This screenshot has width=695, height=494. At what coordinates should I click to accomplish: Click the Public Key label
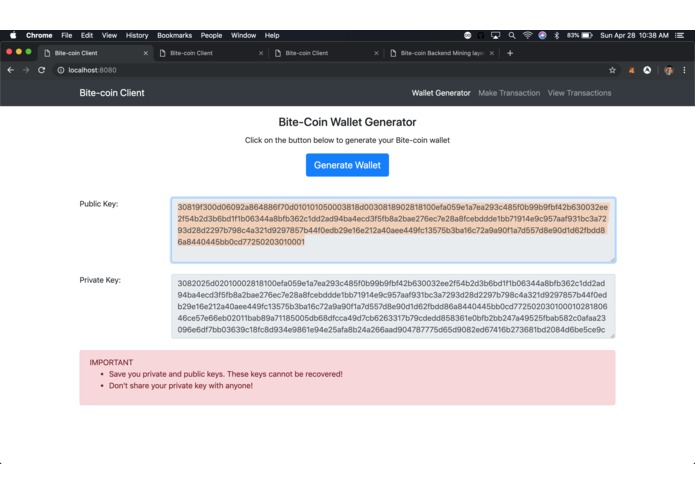click(99, 204)
